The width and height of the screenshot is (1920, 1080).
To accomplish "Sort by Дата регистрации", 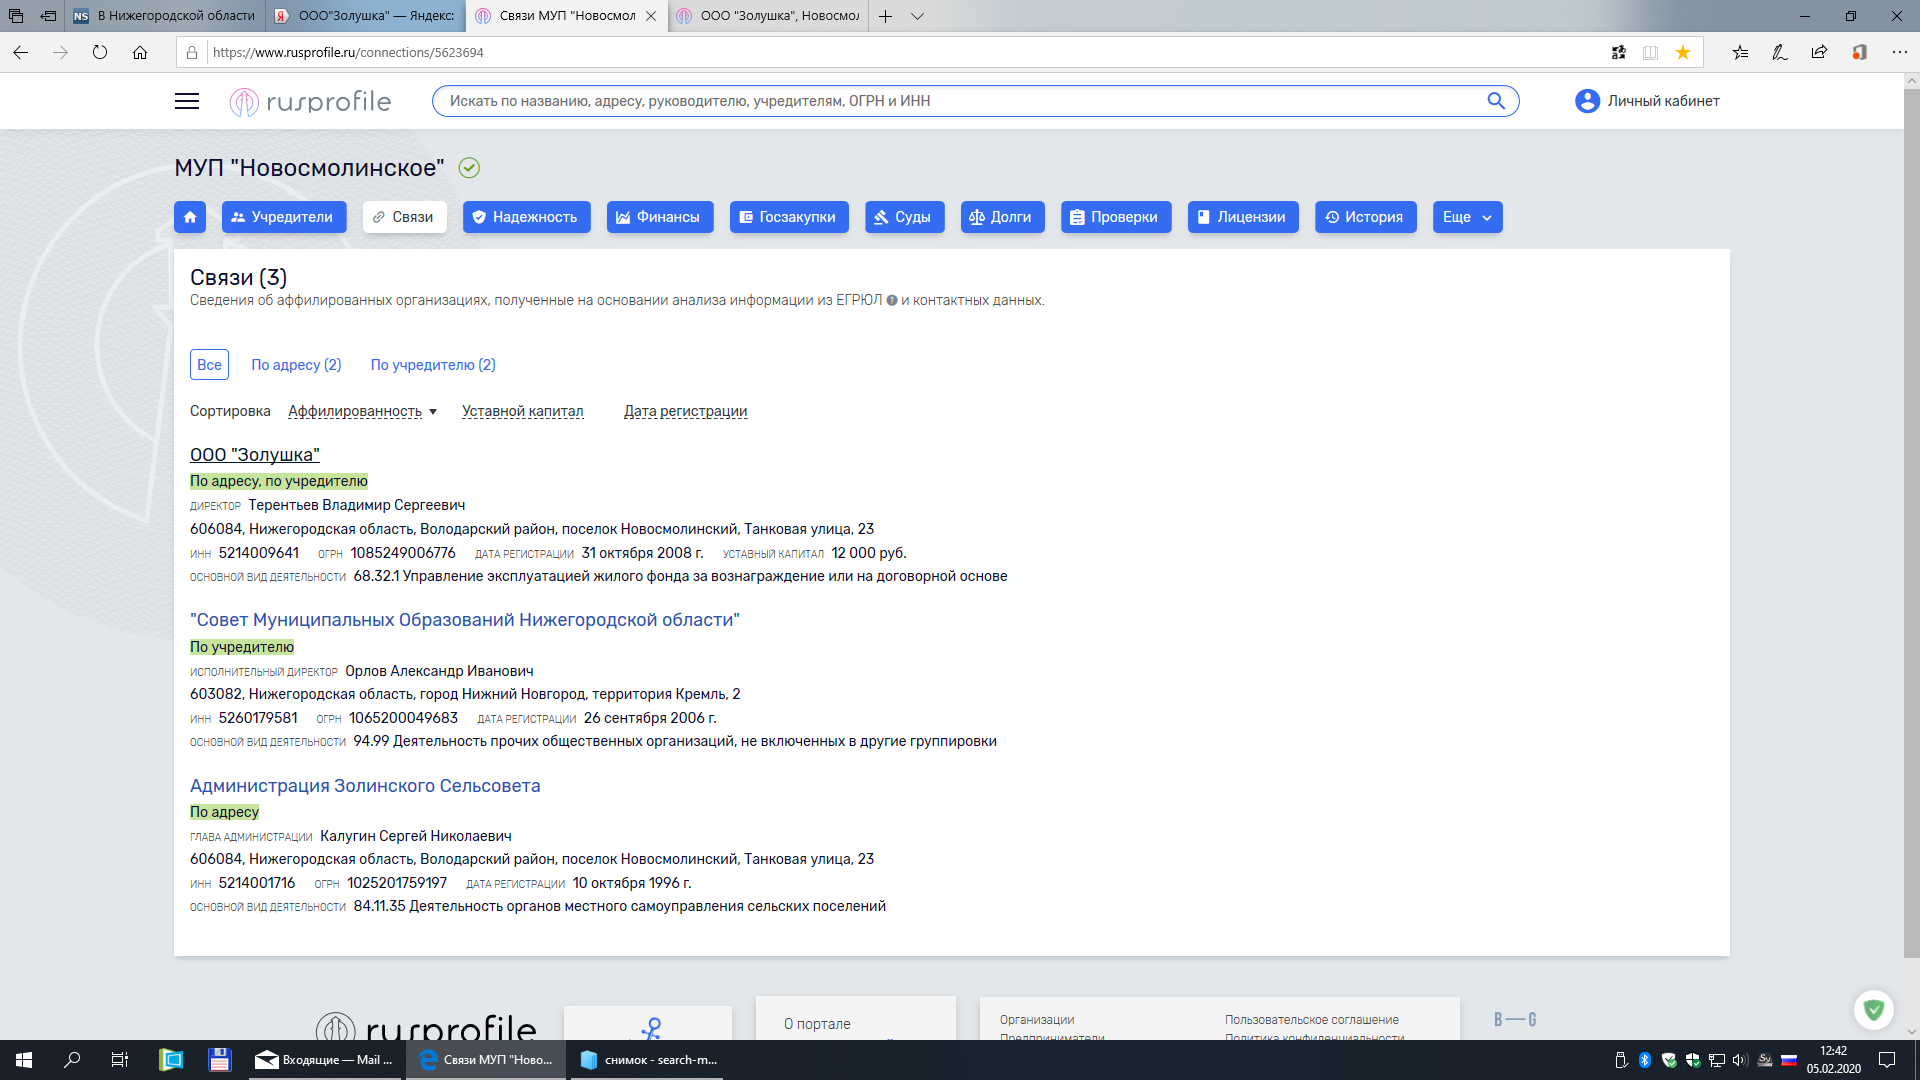I will pyautogui.click(x=685, y=411).
